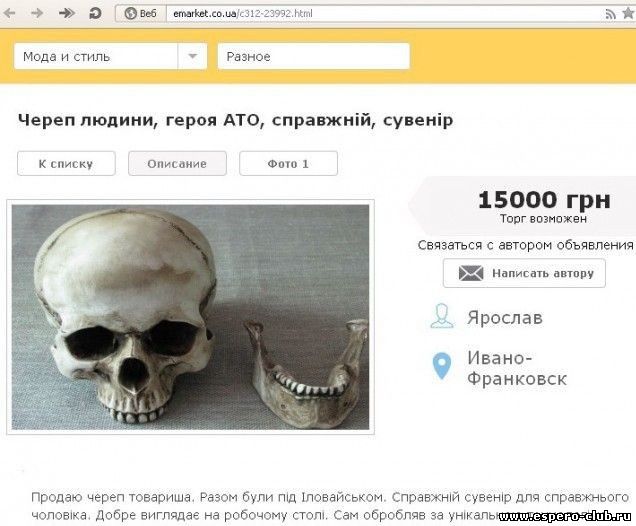Go back using the browser back arrow
Image resolution: width=636 pixels, height=526 pixels.
(x=9, y=13)
